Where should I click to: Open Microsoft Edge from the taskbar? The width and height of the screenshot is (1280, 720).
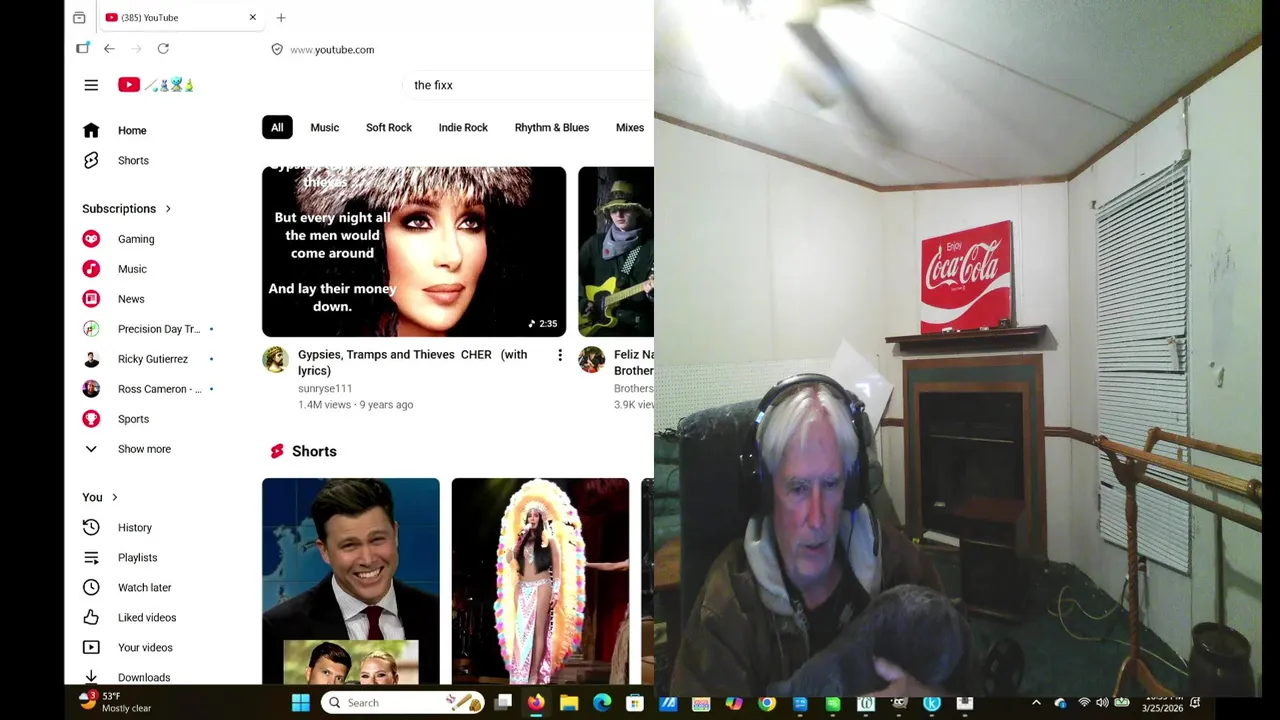click(602, 703)
